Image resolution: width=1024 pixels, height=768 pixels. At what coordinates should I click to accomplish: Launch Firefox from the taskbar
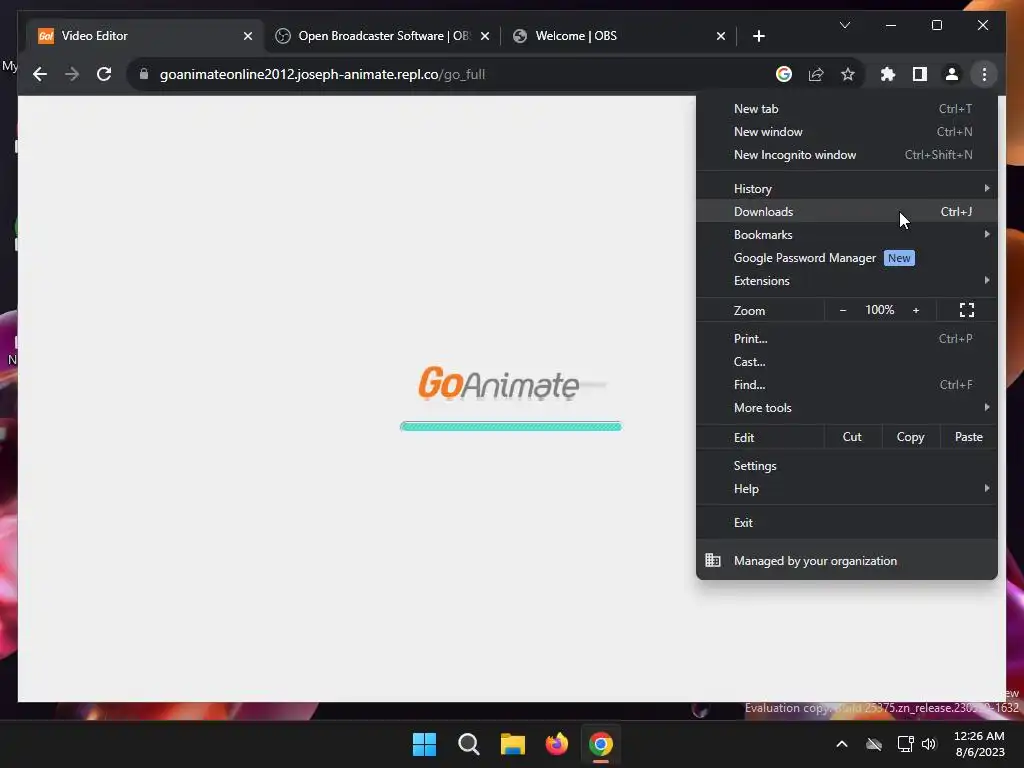[x=556, y=744]
